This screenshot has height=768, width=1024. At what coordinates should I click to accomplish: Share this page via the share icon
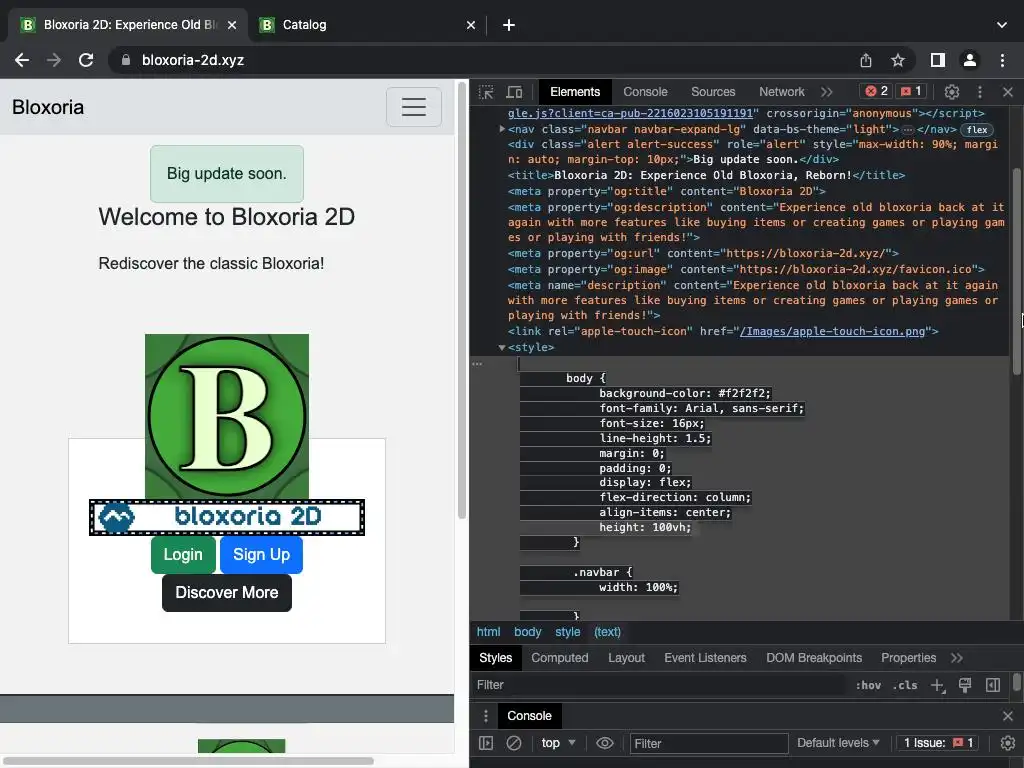[866, 60]
